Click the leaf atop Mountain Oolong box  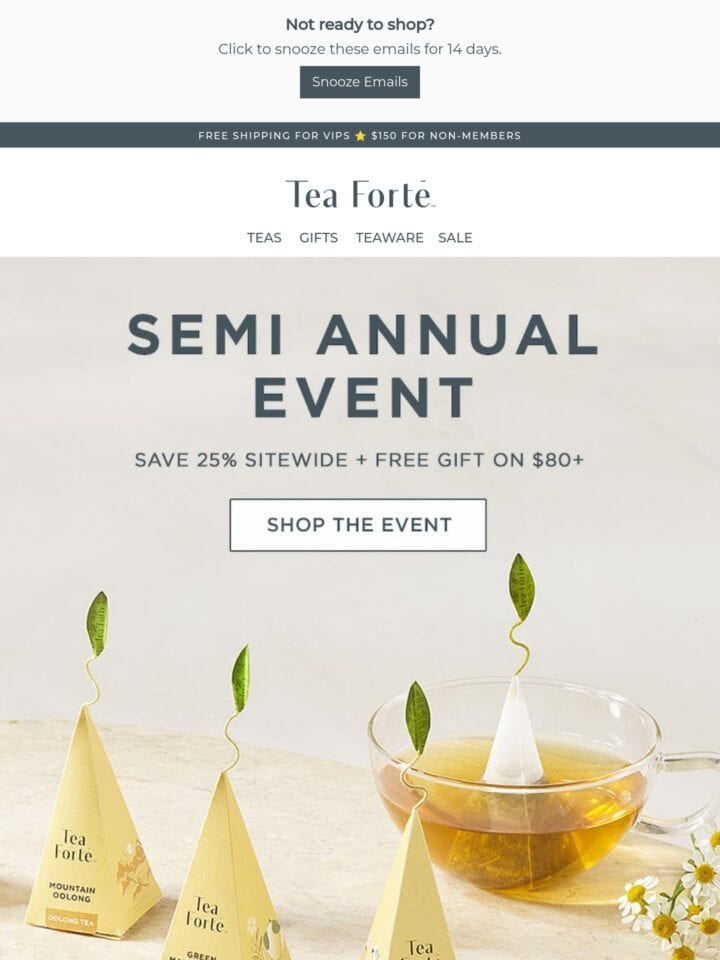coord(97,623)
